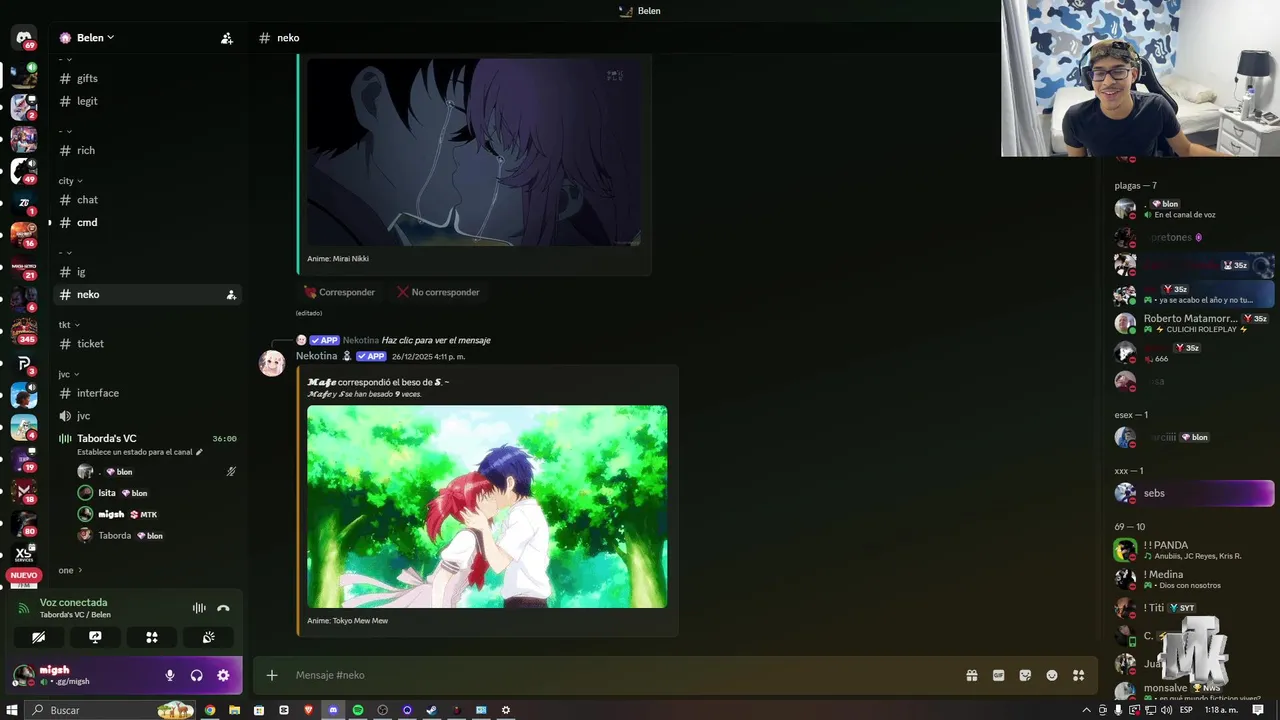The image size is (1280, 720).
Task: Open the Tokyo Mew Mew kiss GIF
Action: click(x=487, y=506)
